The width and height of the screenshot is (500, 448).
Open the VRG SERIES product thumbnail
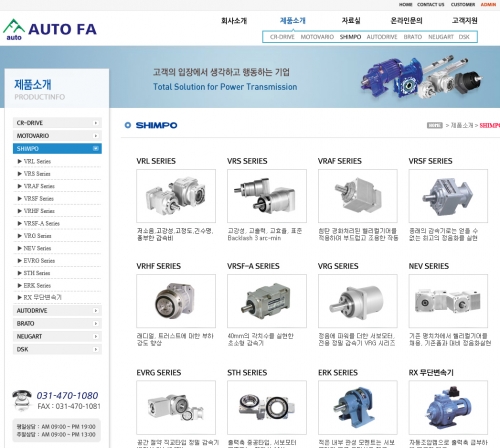click(358, 301)
